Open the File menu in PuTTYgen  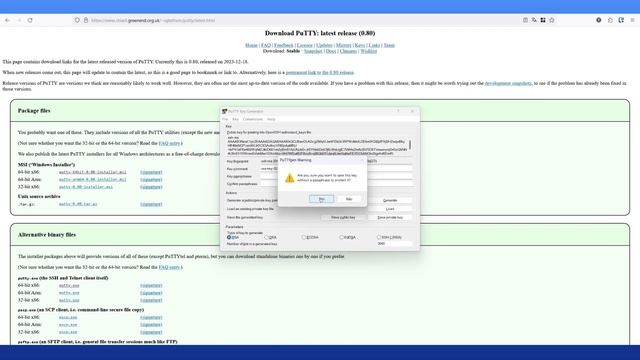coord(225,119)
